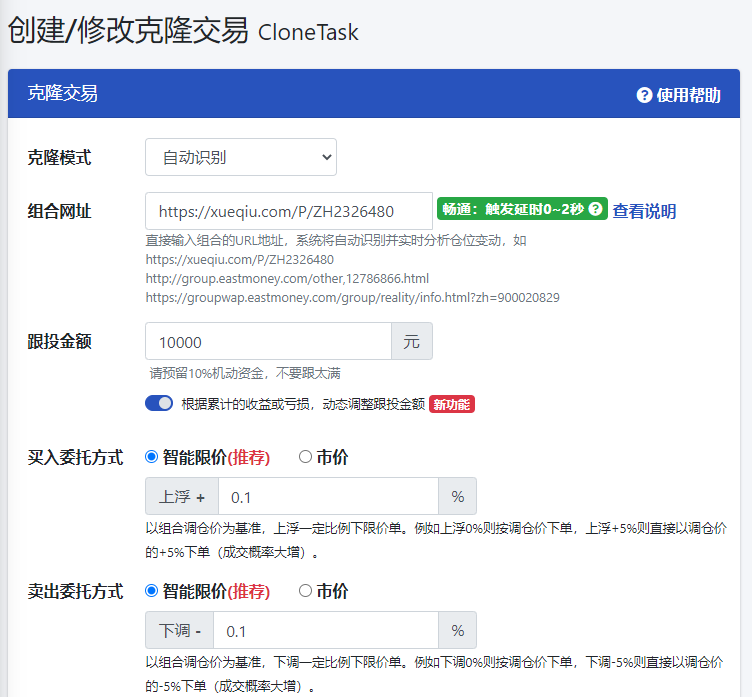Screen dimensions: 752x697
Task: Click the 跟投金额 input showing 10000
Action: pyautogui.click(x=269, y=342)
